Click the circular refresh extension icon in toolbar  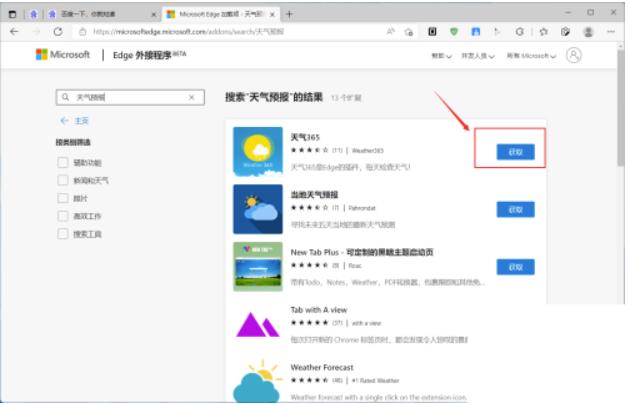(519, 32)
